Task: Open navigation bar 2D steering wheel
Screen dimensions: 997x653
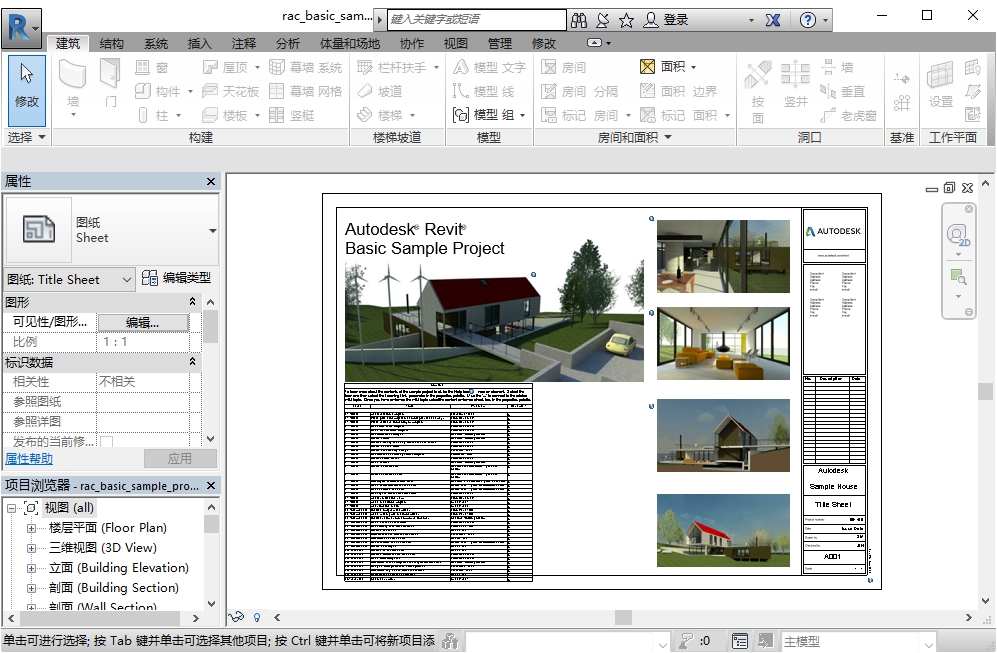Action: click(958, 235)
